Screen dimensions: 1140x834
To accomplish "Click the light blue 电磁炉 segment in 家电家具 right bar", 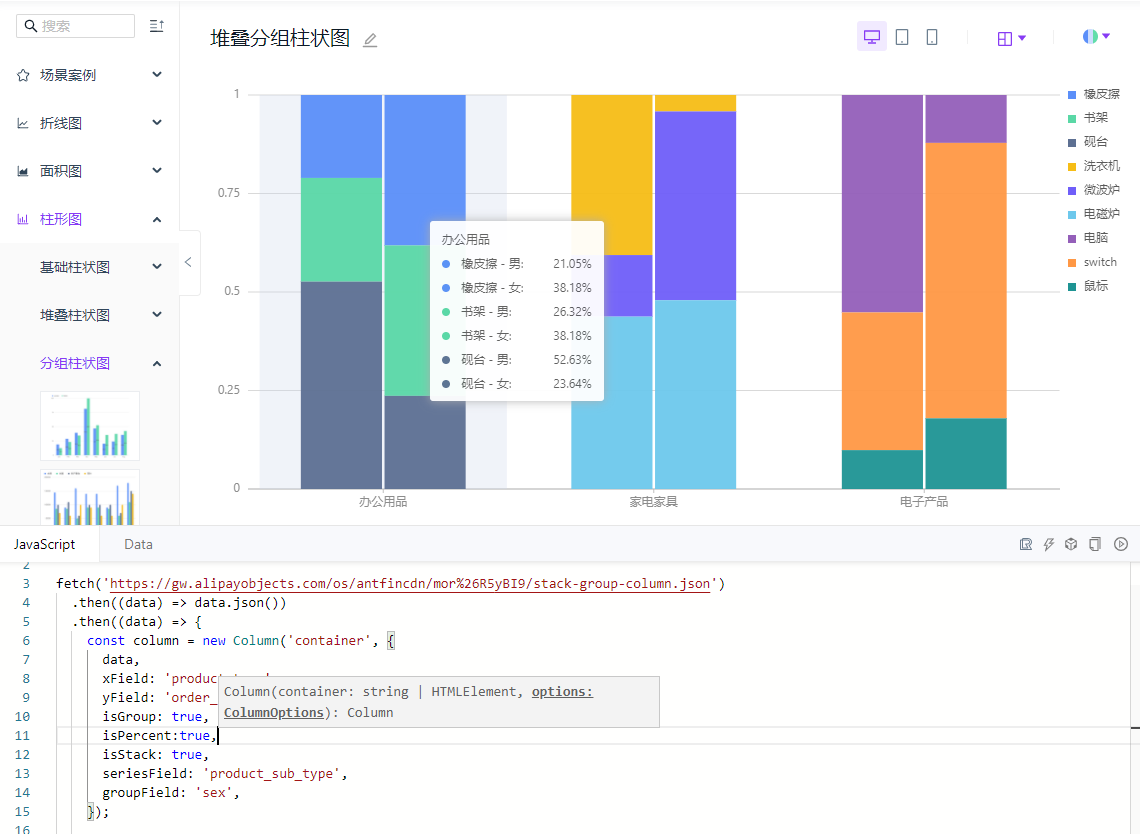I will 695,394.
